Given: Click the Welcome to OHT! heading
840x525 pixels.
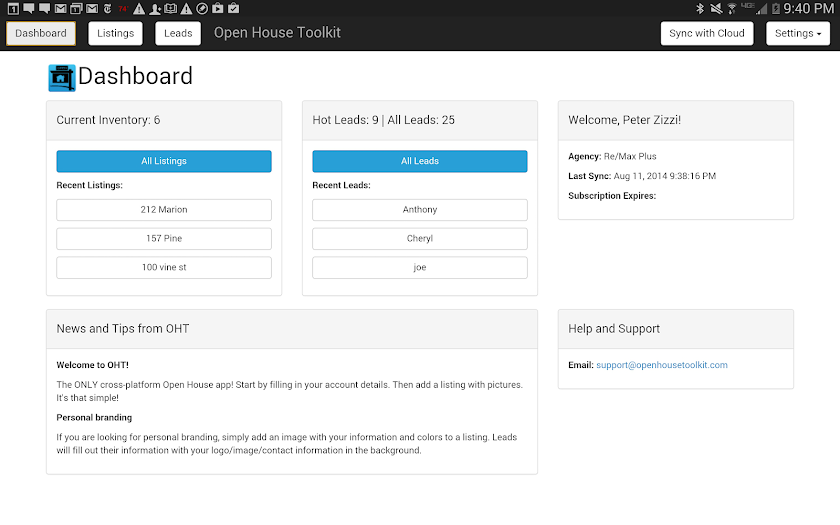Looking at the screenshot, I should [x=93, y=365].
